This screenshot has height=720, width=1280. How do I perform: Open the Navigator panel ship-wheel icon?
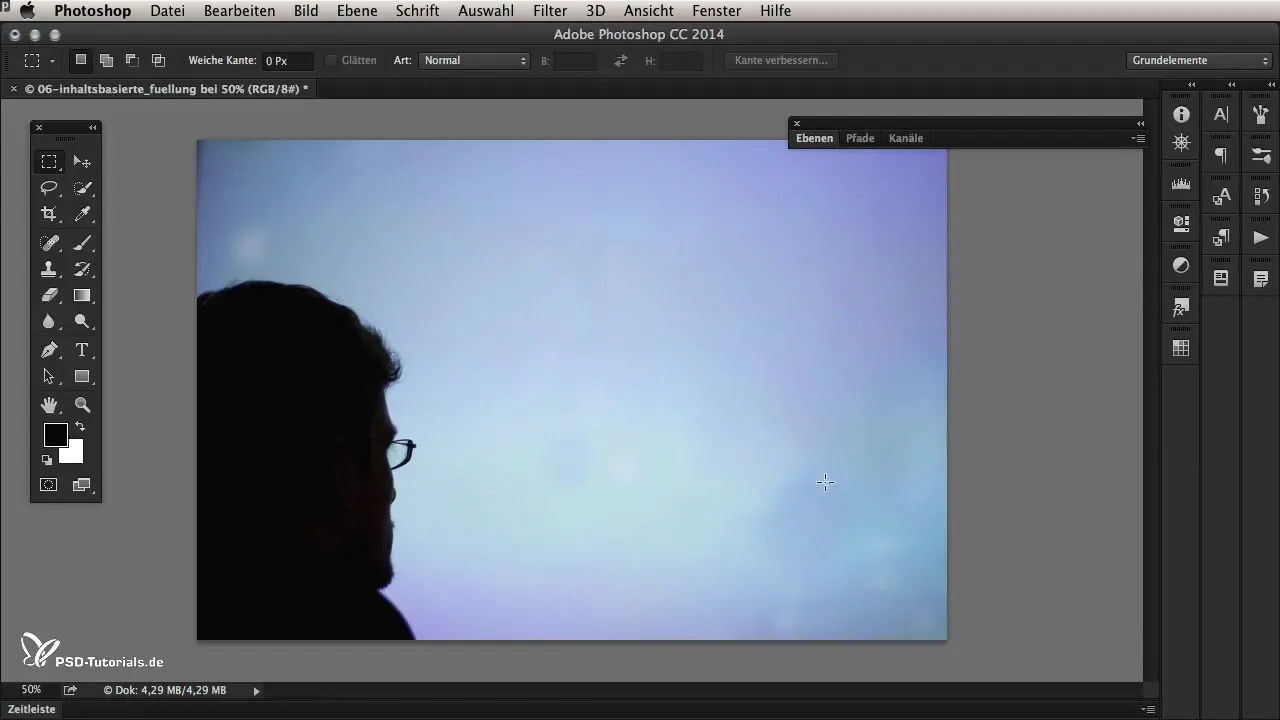pyautogui.click(x=1181, y=143)
